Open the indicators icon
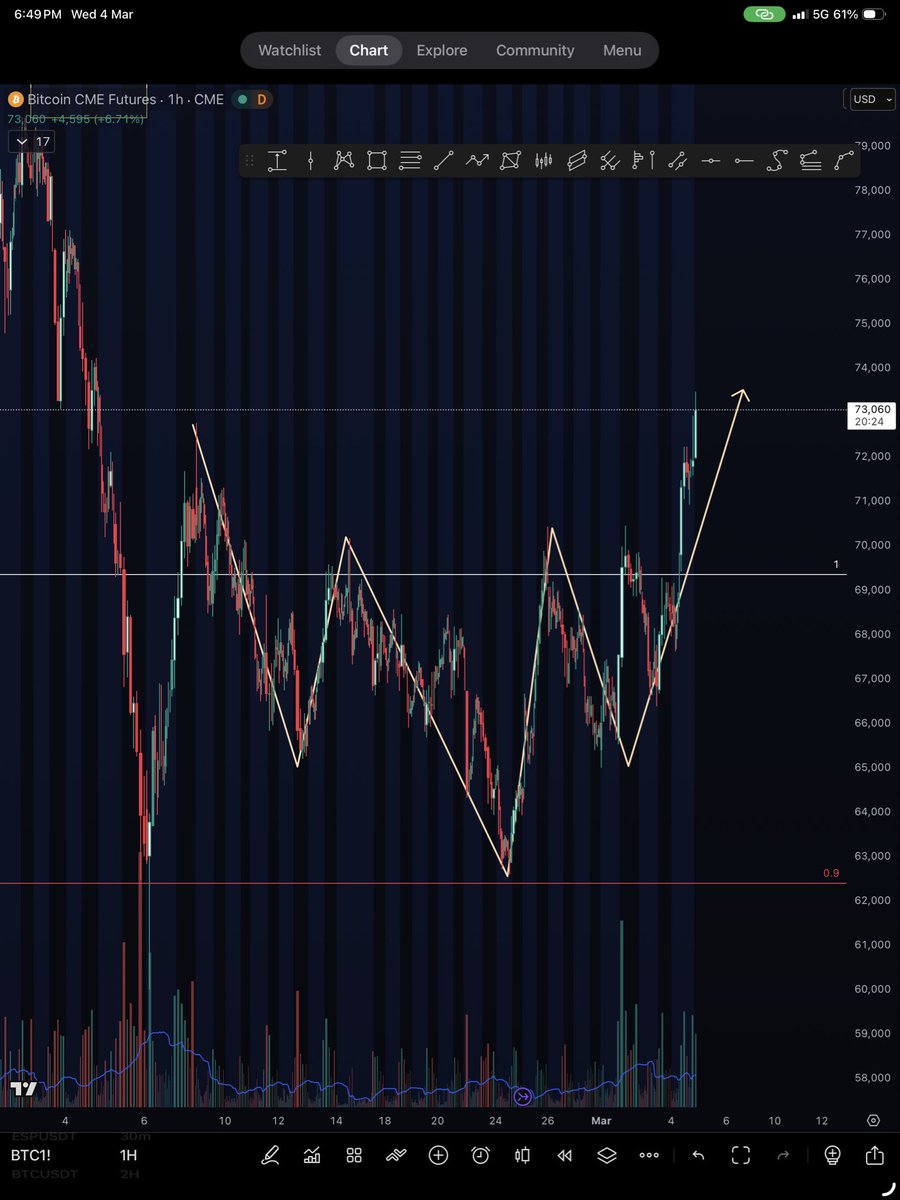The height and width of the screenshot is (1200, 900). click(x=397, y=1155)
